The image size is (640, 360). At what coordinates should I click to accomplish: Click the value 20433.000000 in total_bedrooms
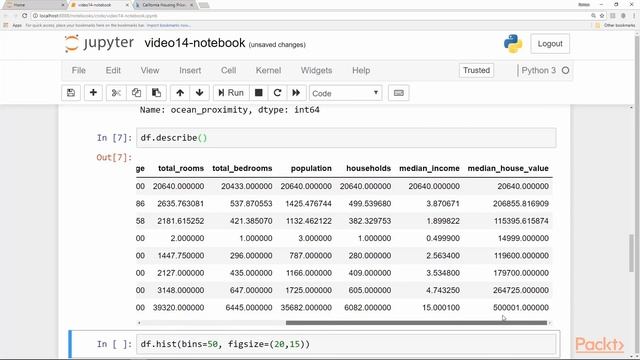[247, 187]
